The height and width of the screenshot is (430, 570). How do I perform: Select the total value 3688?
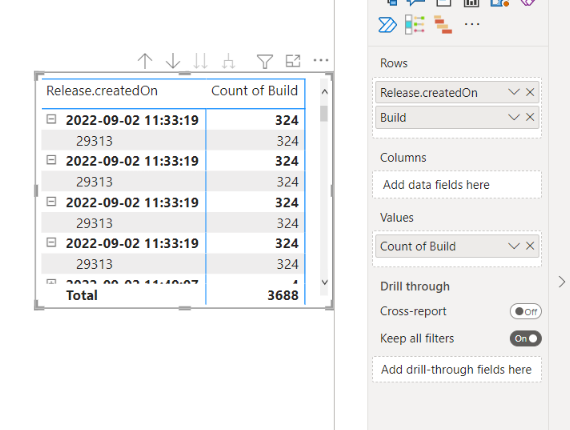pyautogui.click(x=283, y=296)
